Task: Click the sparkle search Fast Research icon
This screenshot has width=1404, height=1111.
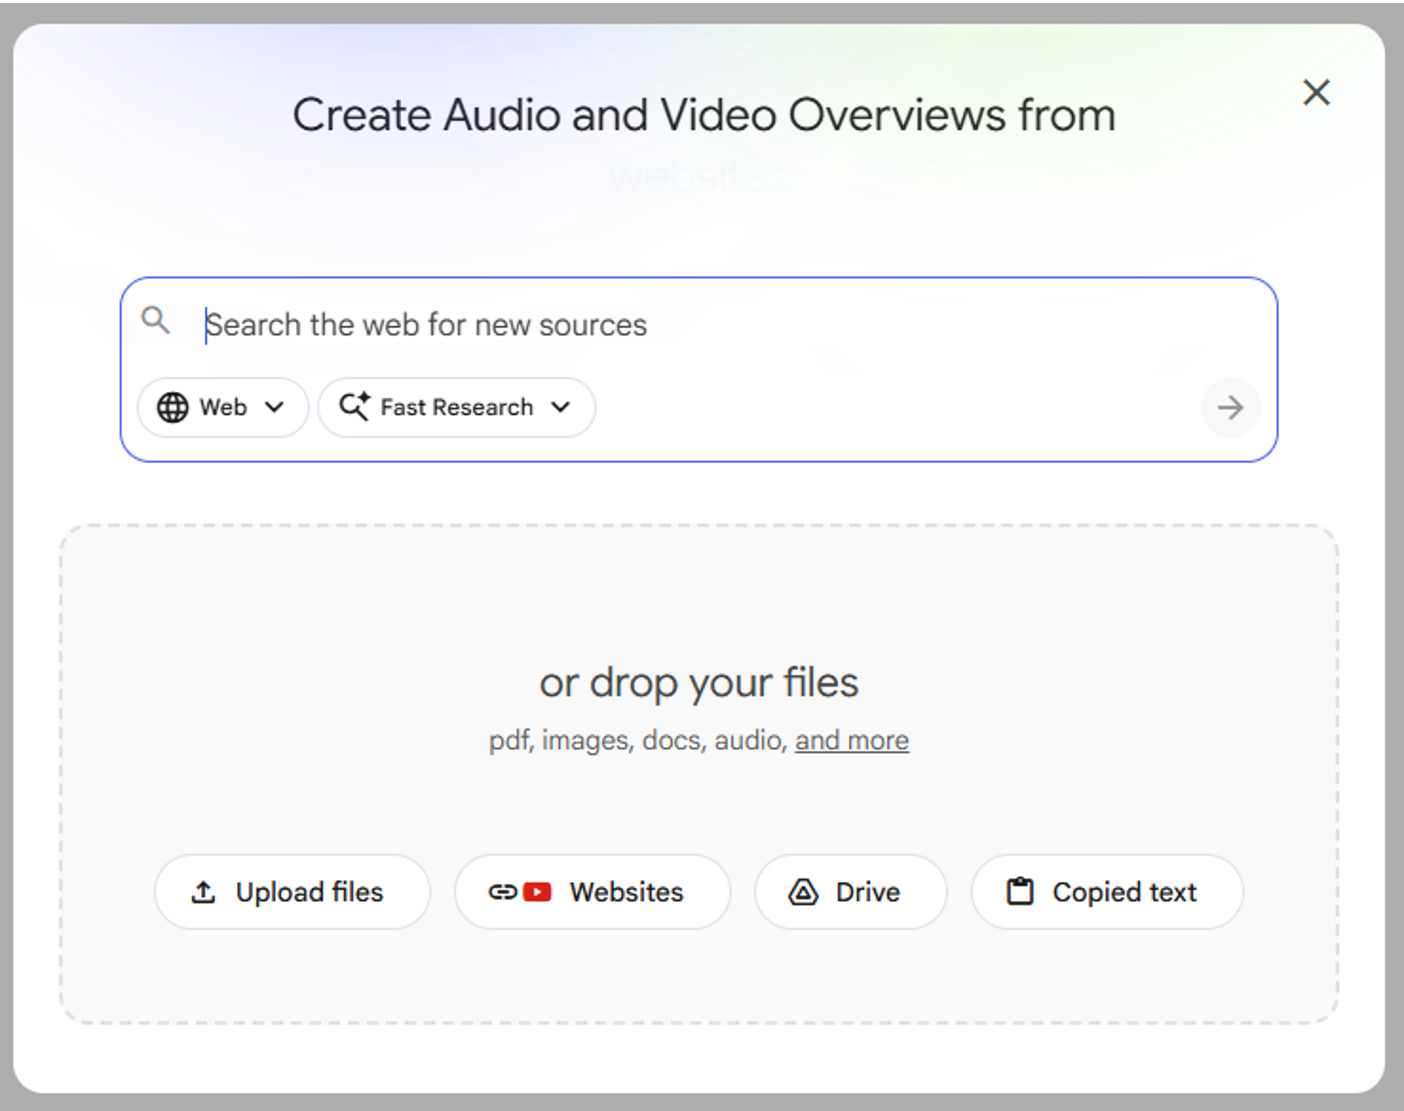Action: click(354, 406)
